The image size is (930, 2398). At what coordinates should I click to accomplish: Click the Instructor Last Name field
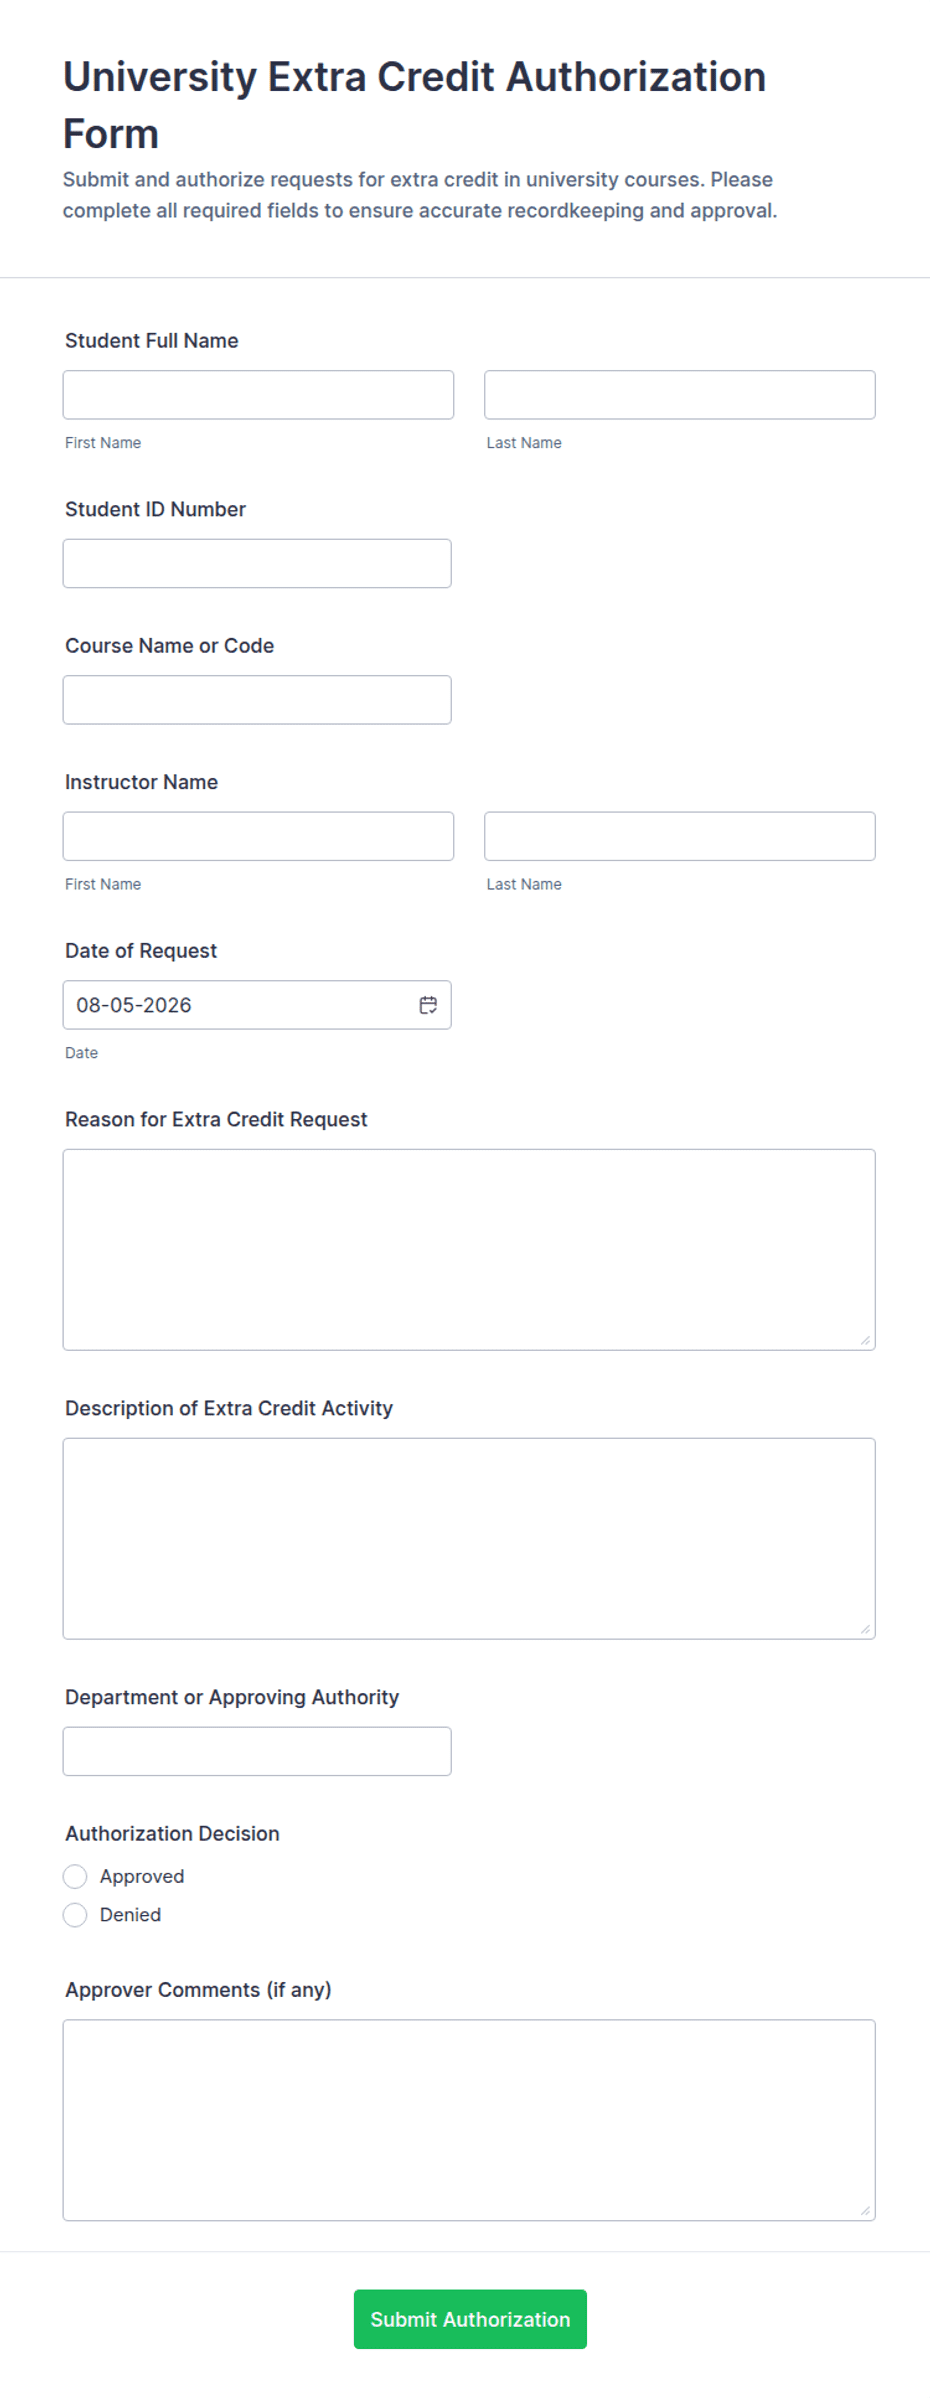[680, 836]
